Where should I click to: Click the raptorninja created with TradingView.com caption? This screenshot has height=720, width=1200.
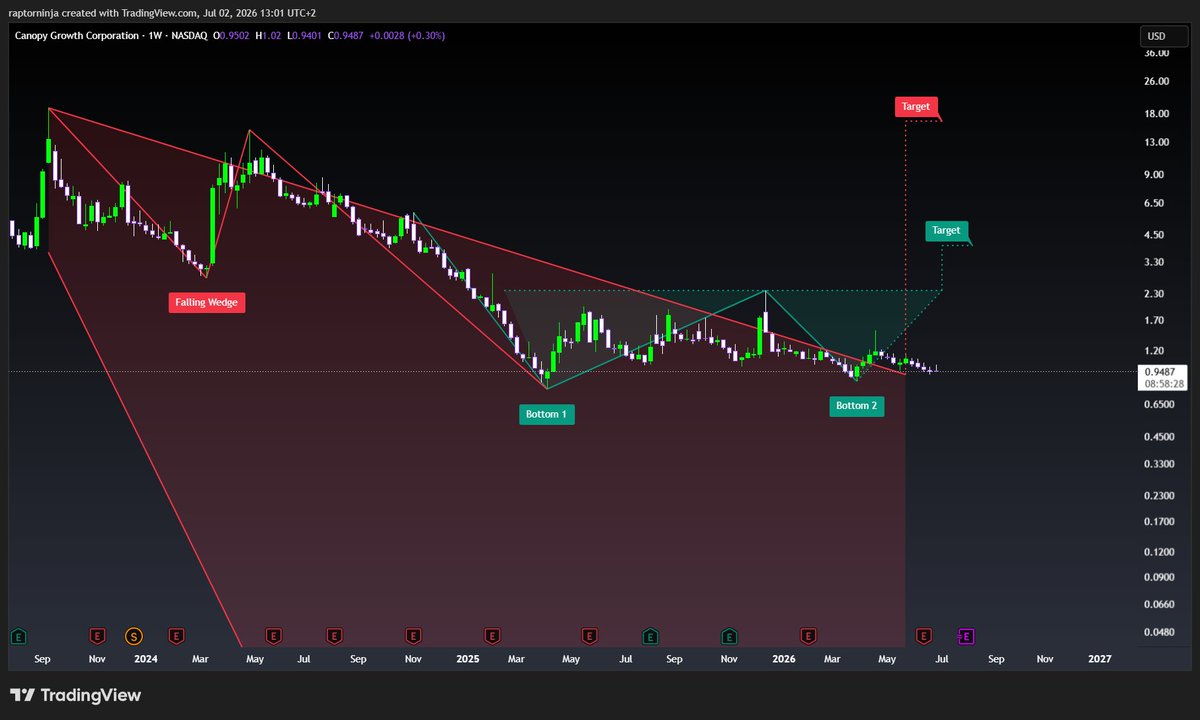pyautogui.click(x=161, y=12)
